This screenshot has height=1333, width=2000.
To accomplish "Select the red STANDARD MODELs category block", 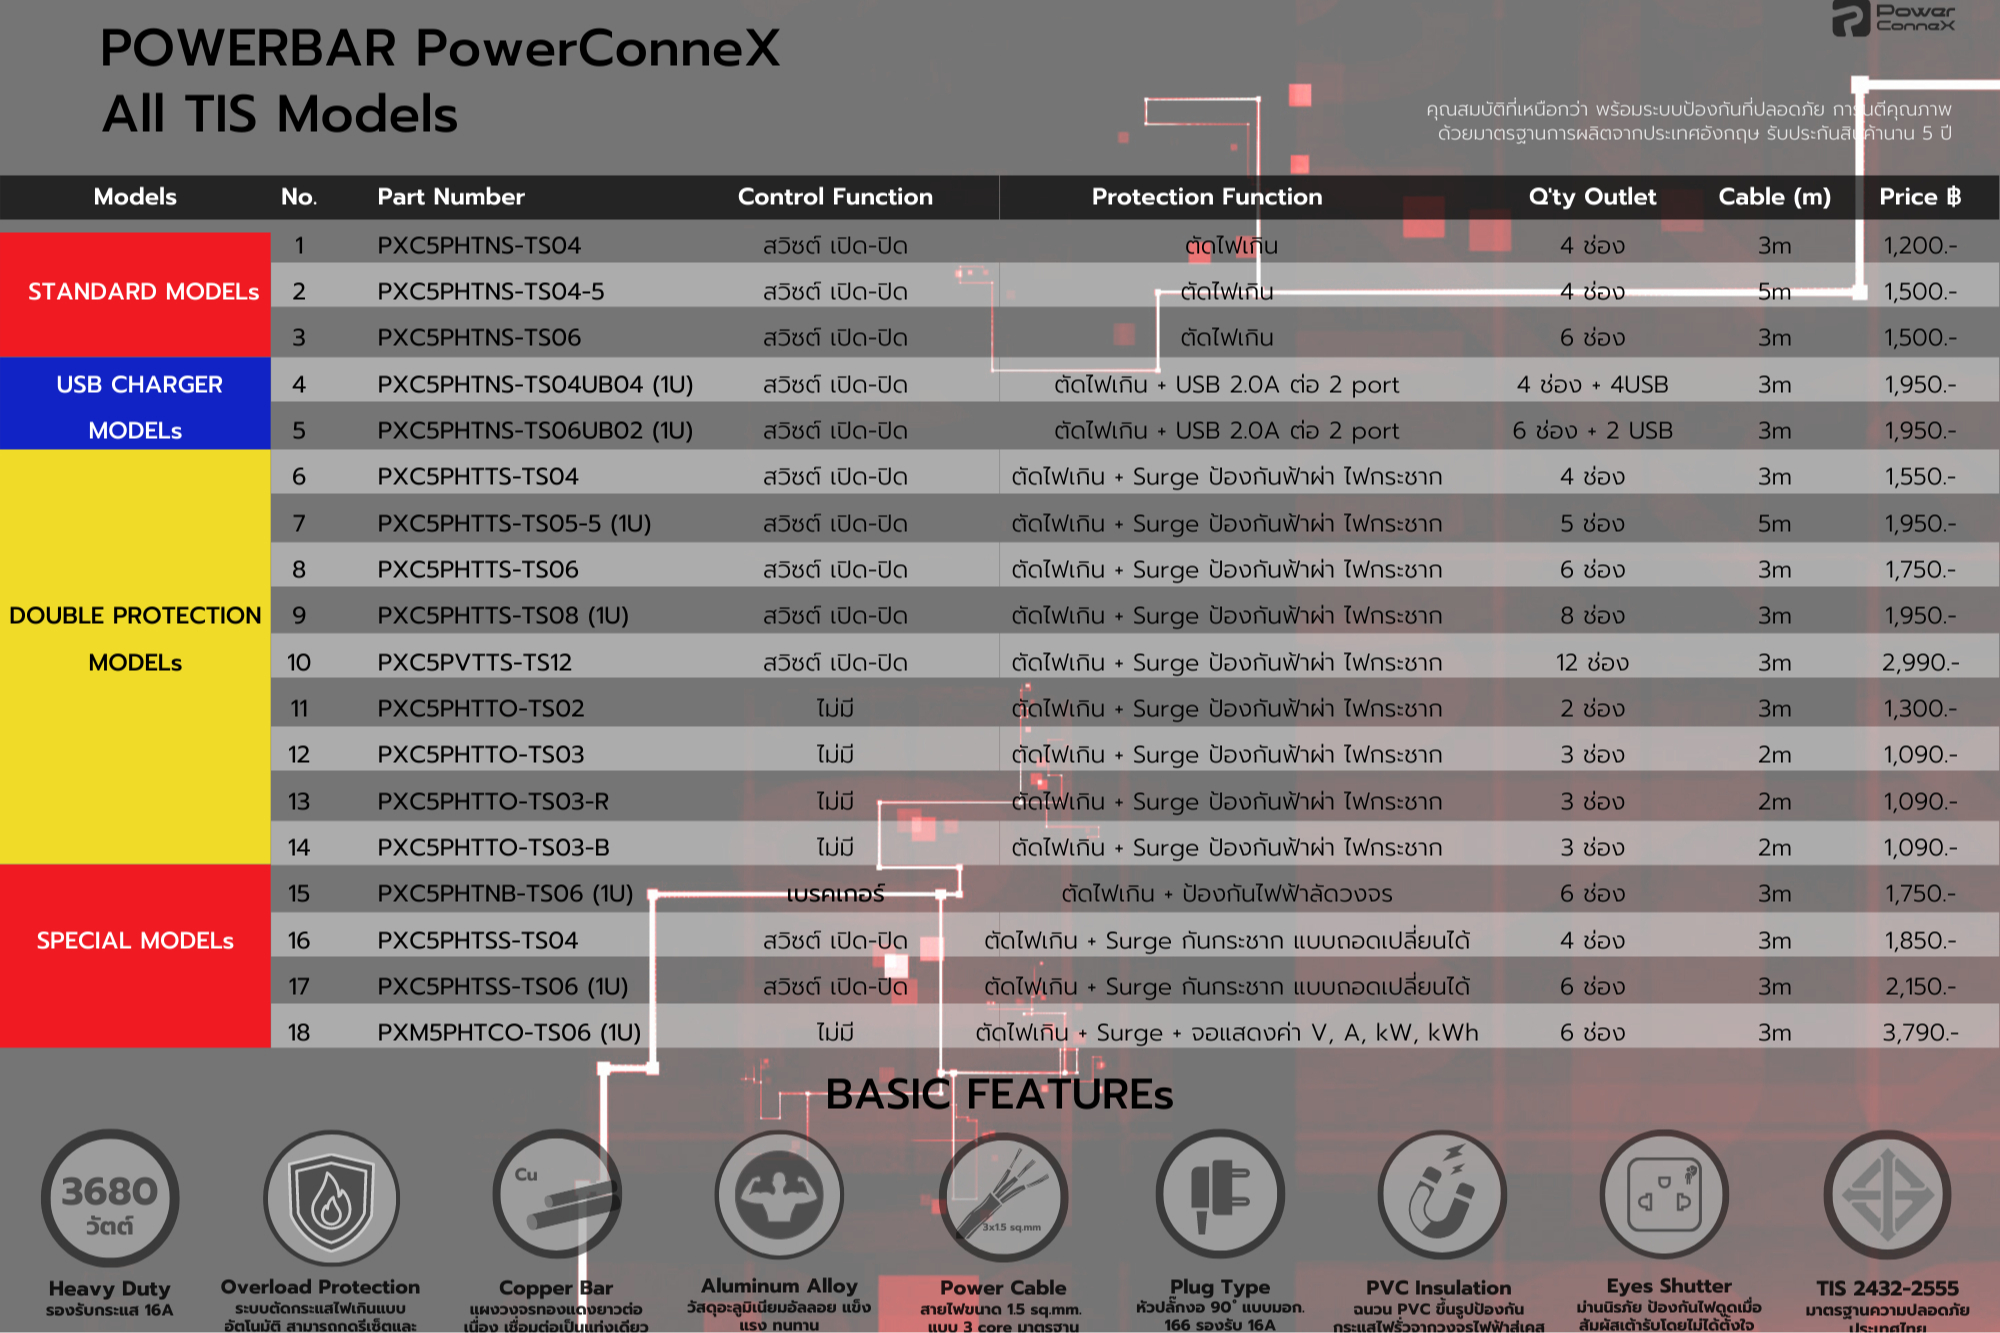I will click(136, 292).
